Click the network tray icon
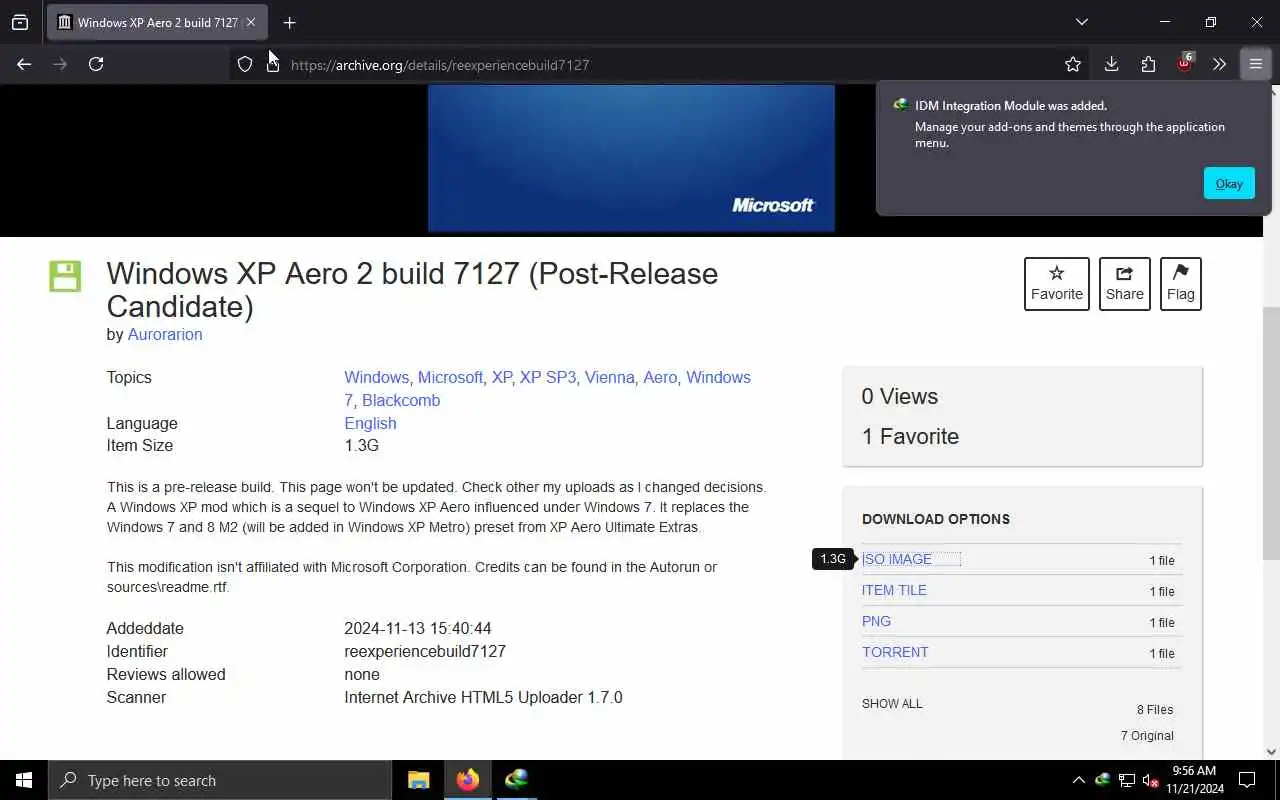Viewport: 1280px width, 800px height. click(x=1127, y=780)
